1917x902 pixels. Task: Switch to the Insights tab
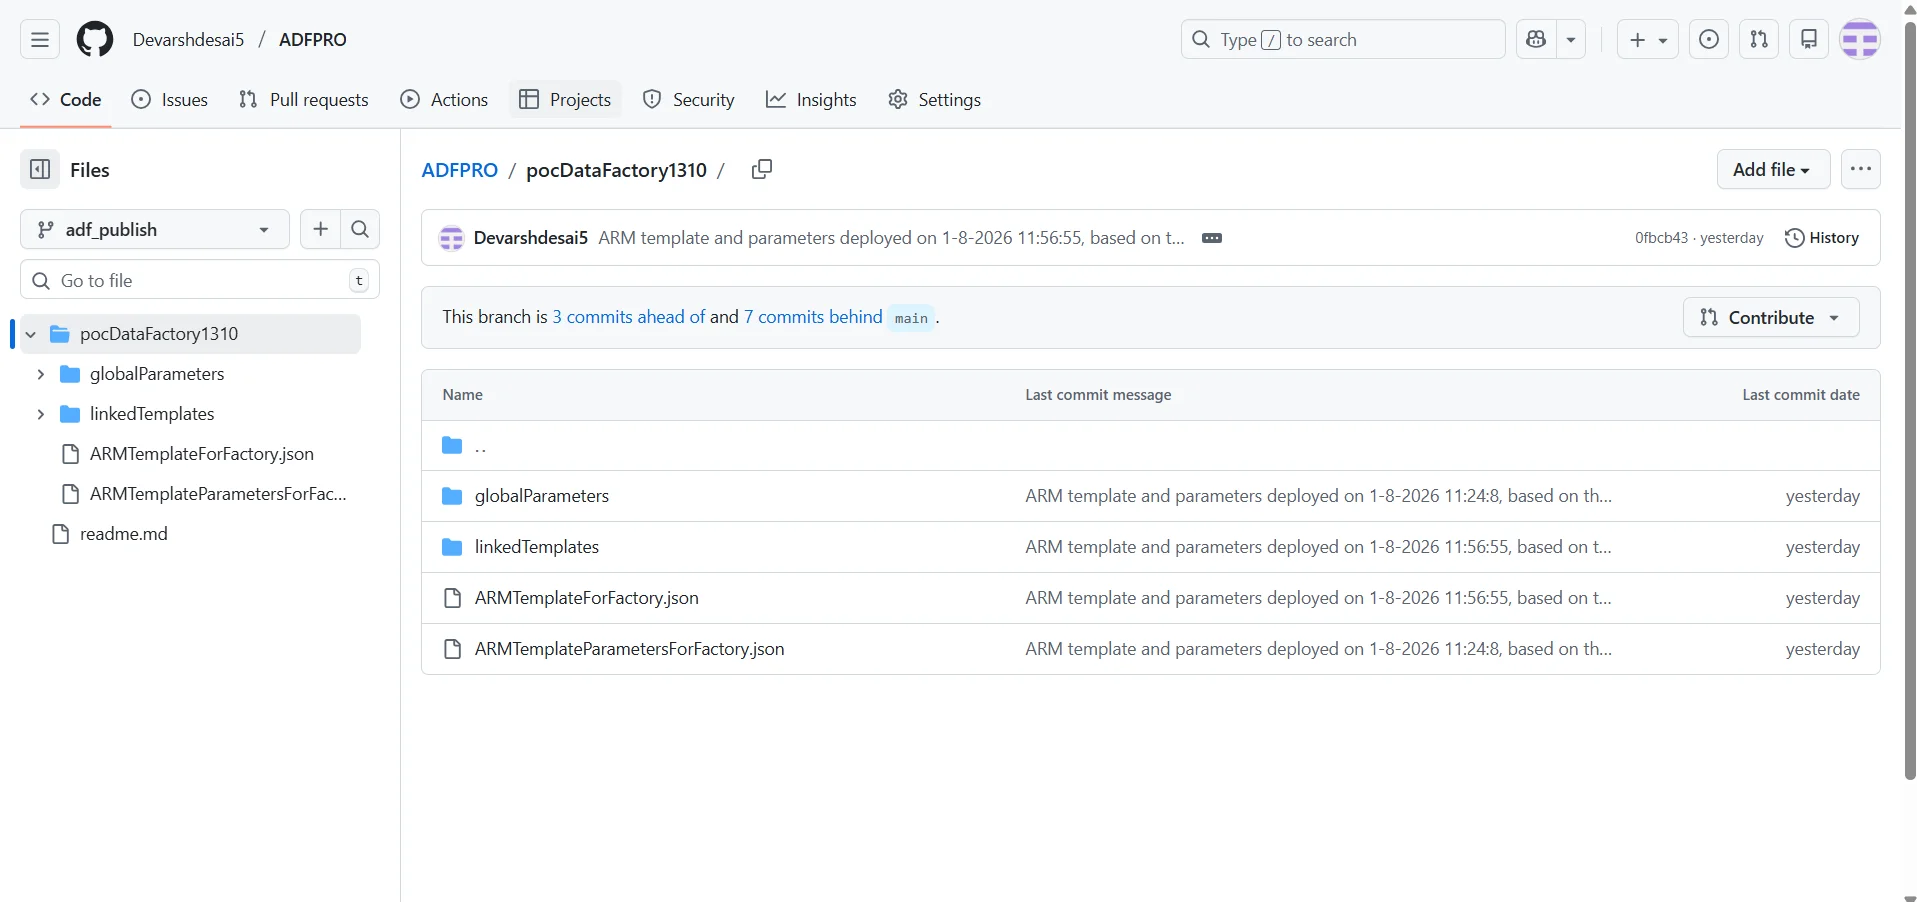tap(811, 100)
